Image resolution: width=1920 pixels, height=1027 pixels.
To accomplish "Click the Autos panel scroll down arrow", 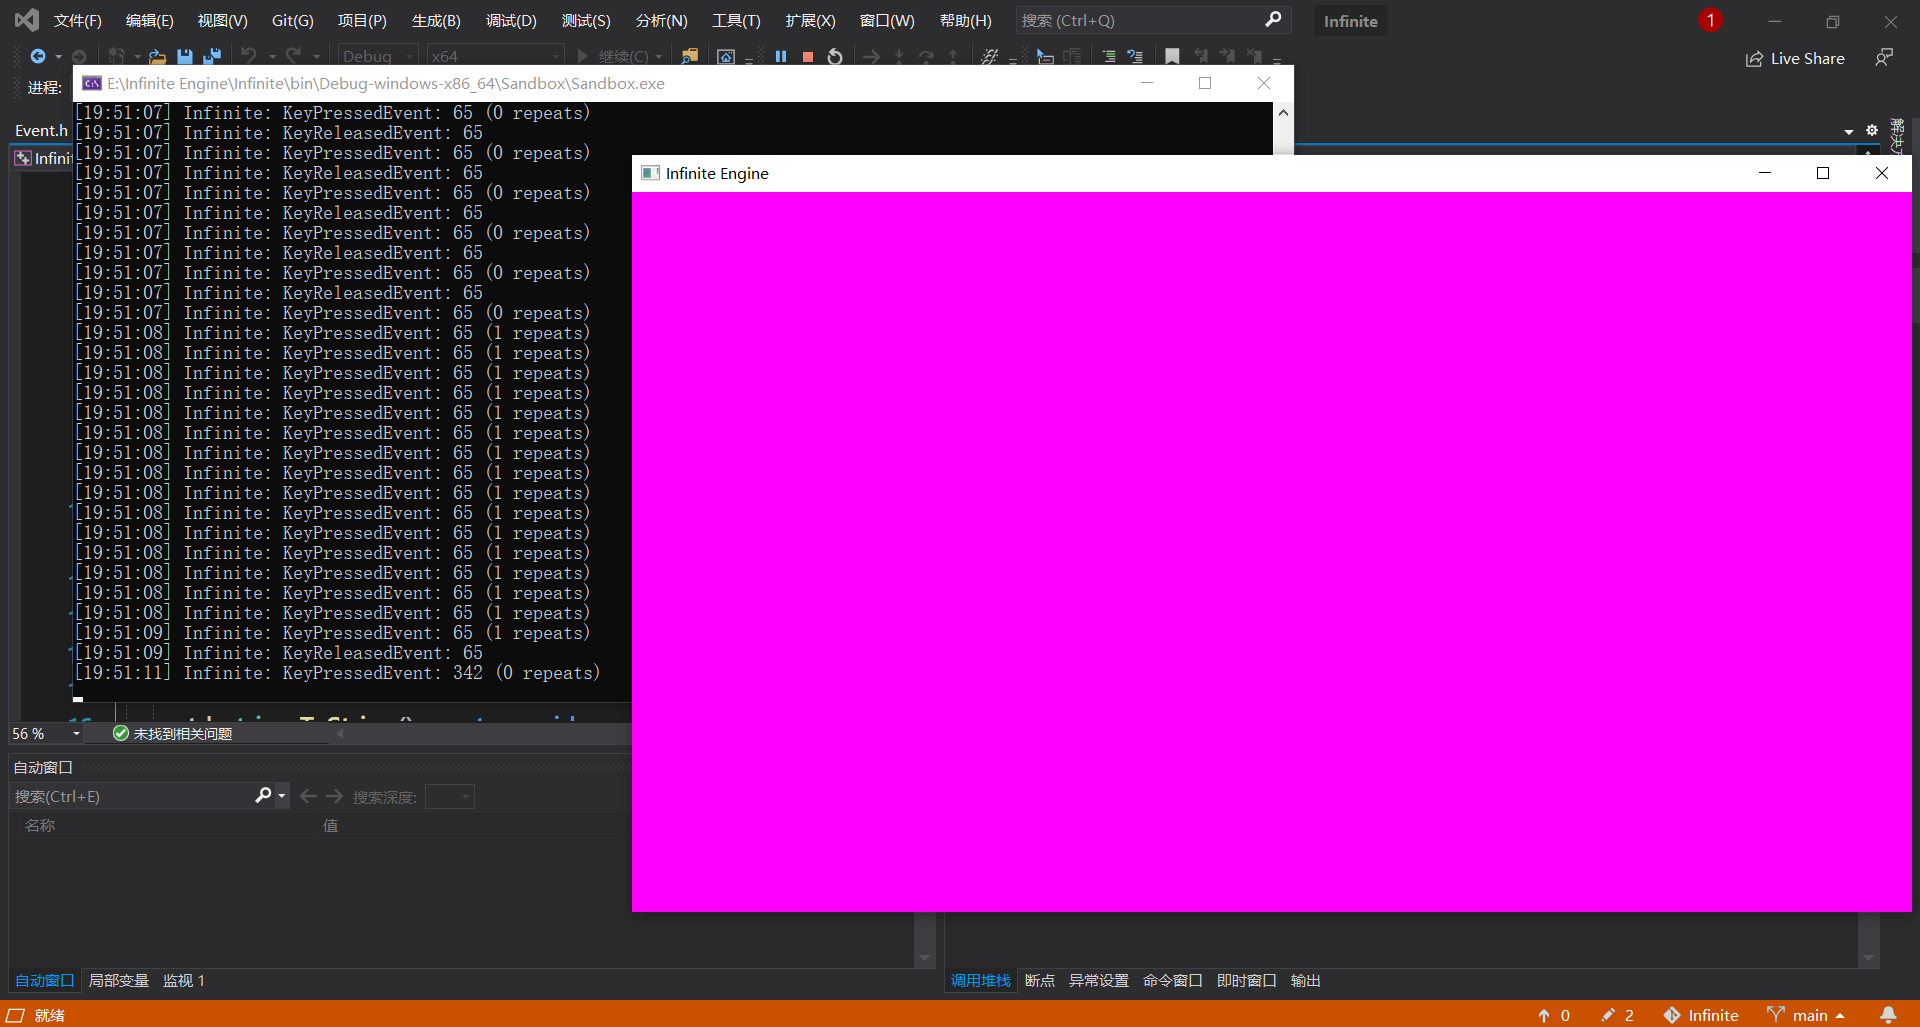I will (x=924, y=958).
